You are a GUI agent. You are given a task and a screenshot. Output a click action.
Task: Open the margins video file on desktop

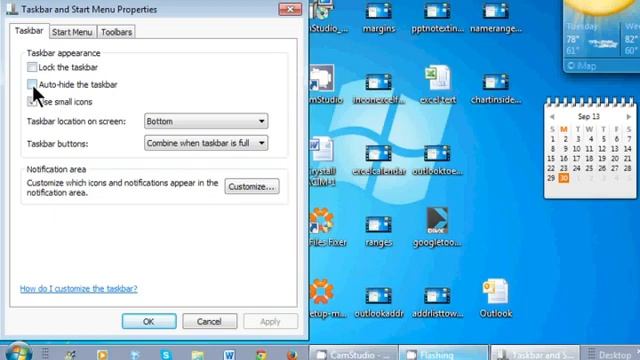(378, 17)
